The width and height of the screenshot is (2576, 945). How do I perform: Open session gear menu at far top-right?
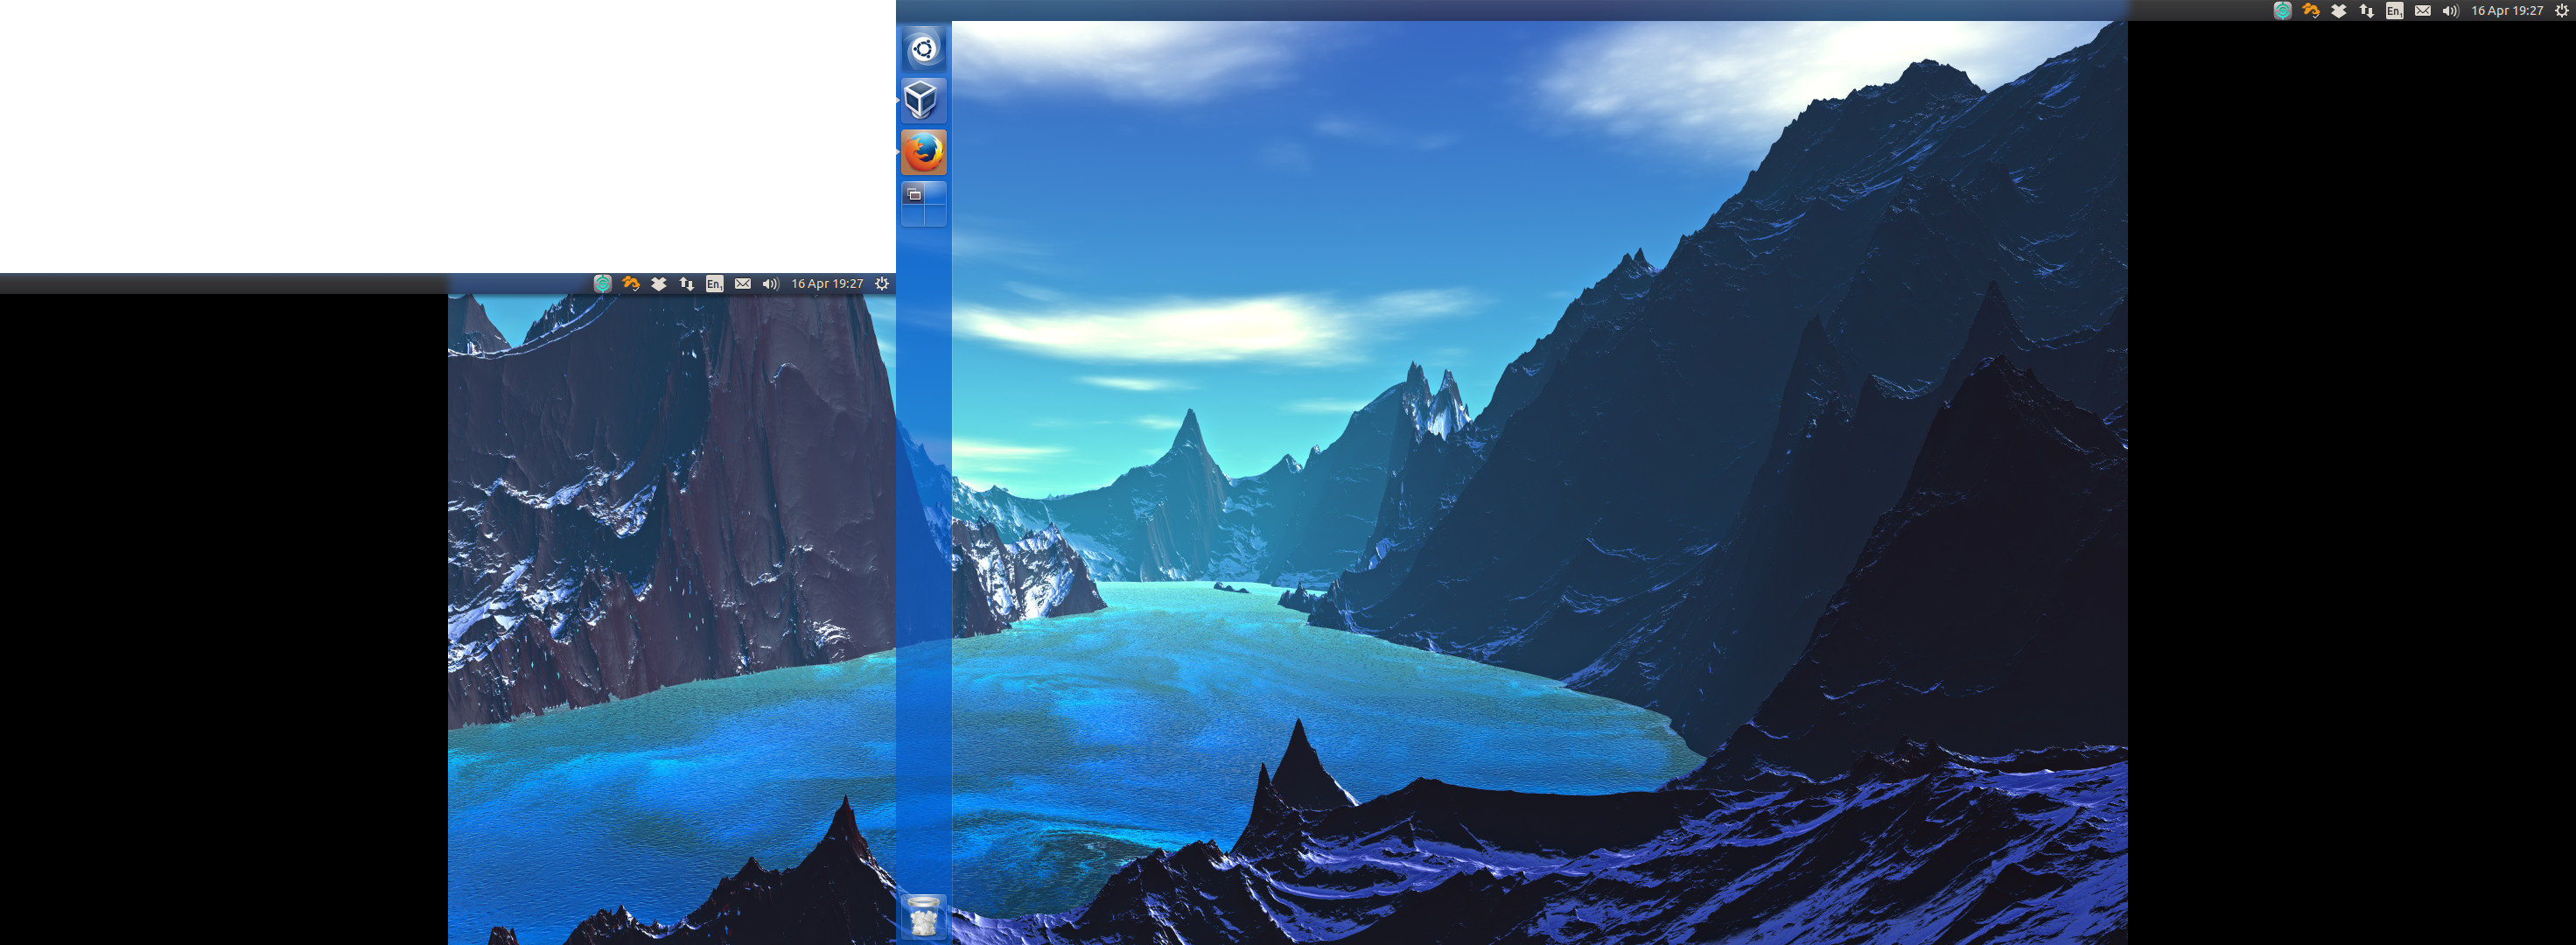(2561, 11)
